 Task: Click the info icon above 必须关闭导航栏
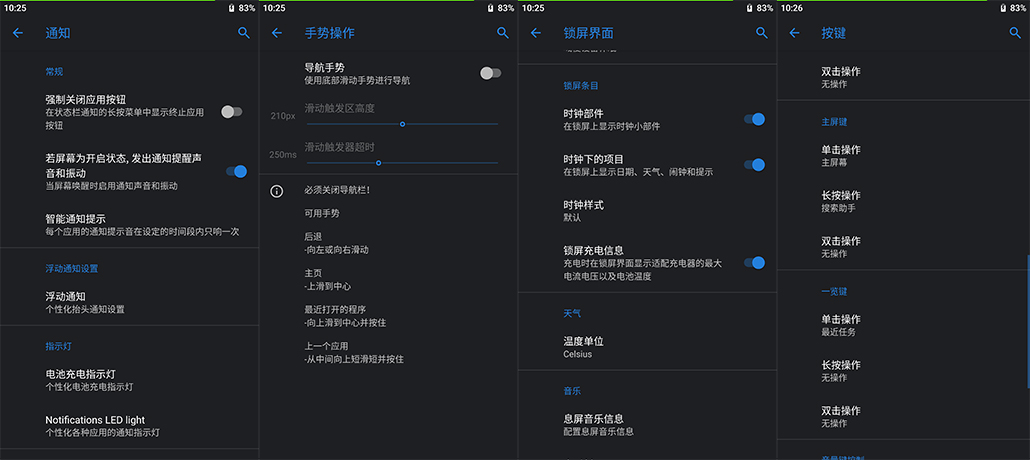[277, 191]
